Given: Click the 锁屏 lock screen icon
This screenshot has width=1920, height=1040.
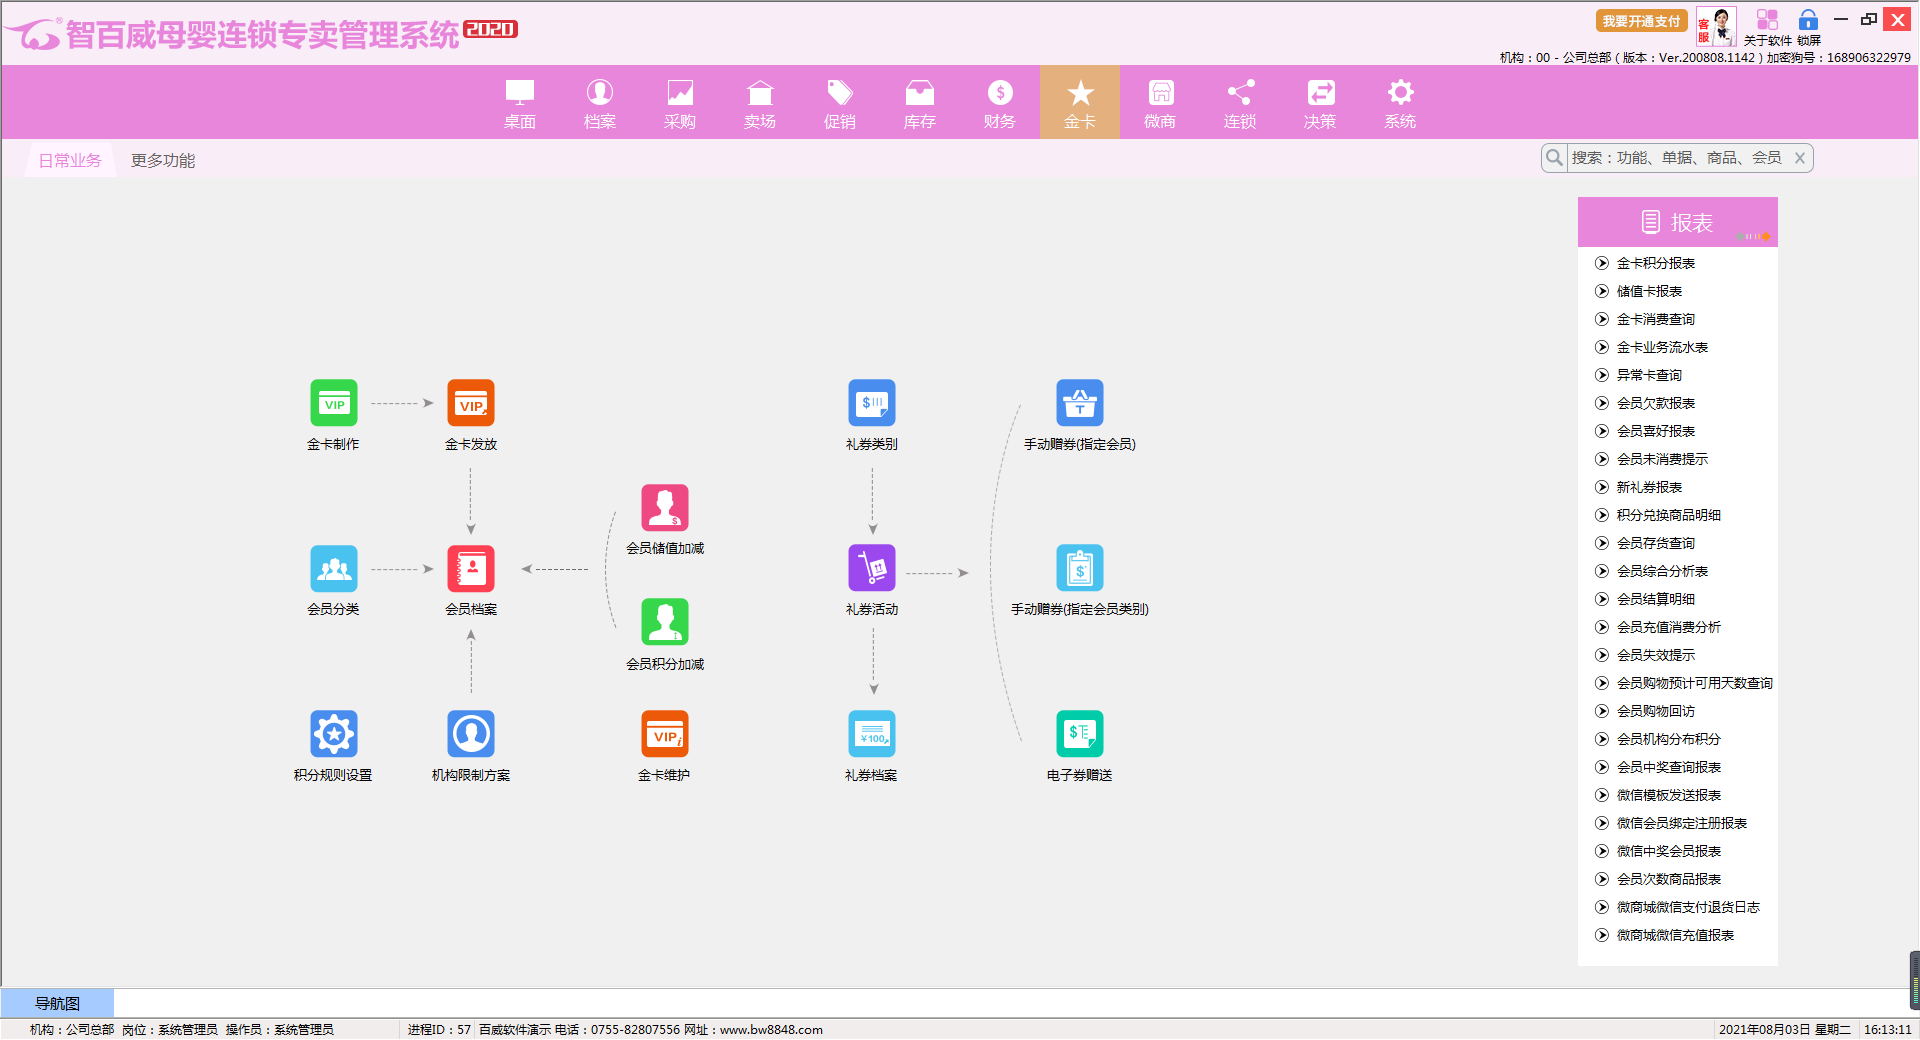Looking at the screenshot, I should [x=1808, y=22].
